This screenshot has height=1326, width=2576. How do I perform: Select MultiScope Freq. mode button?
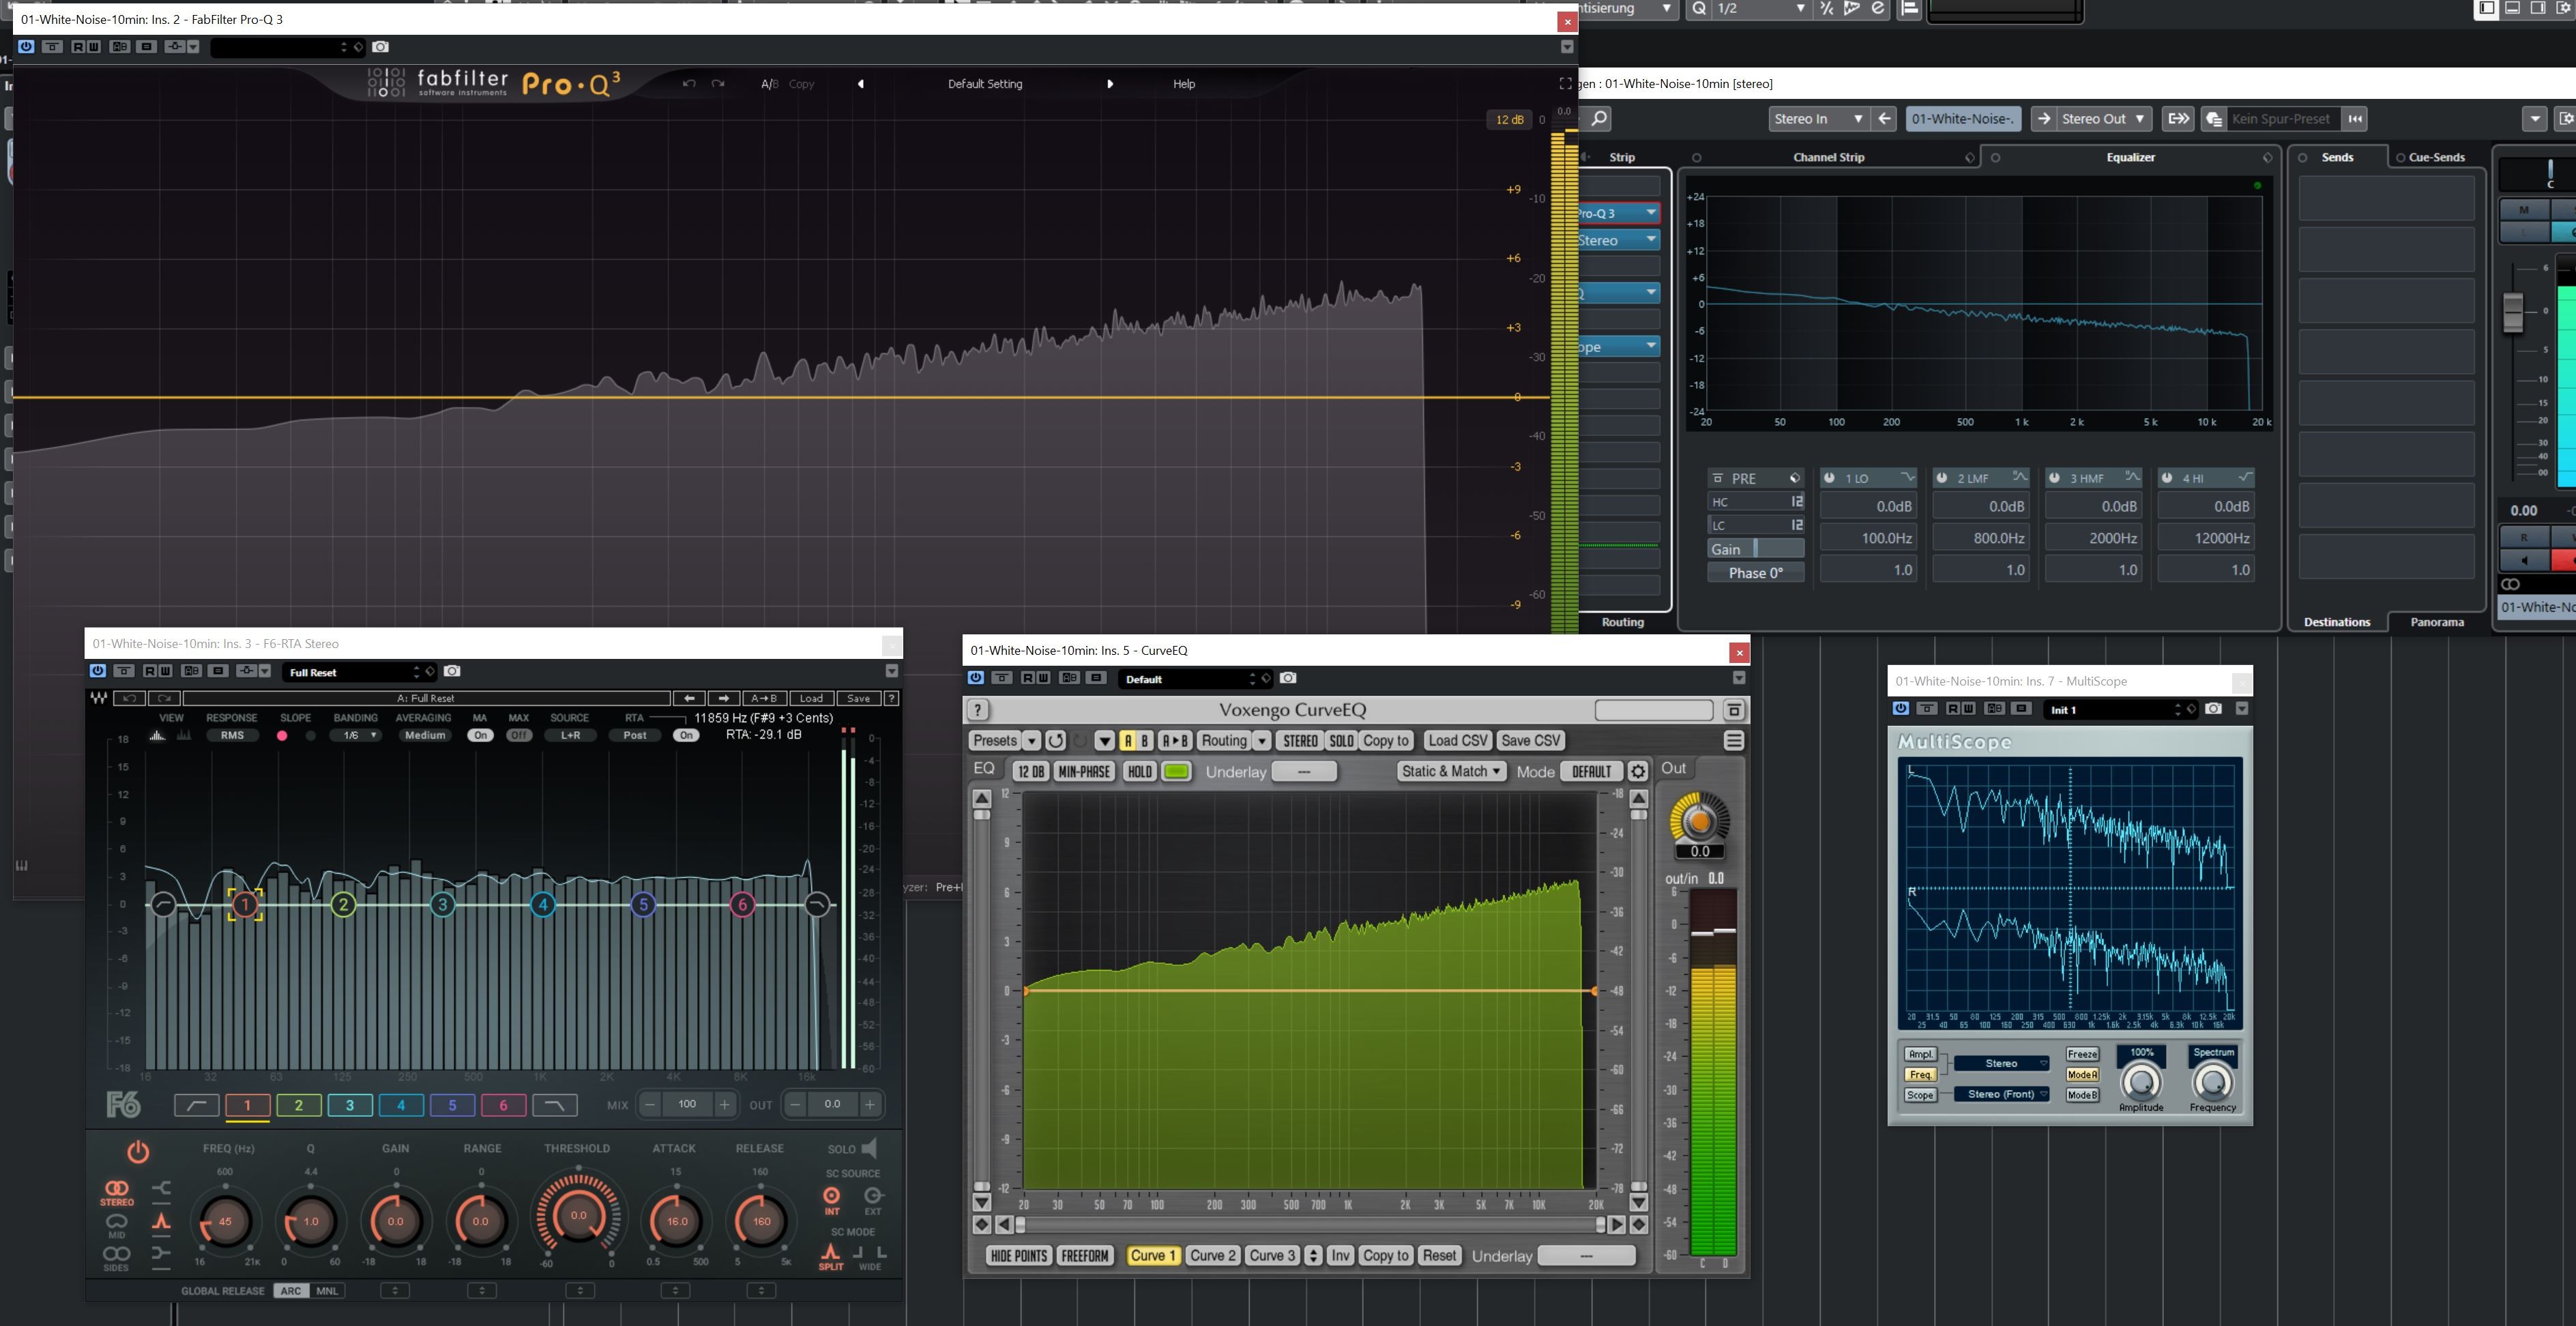tap(1920, 1075)
